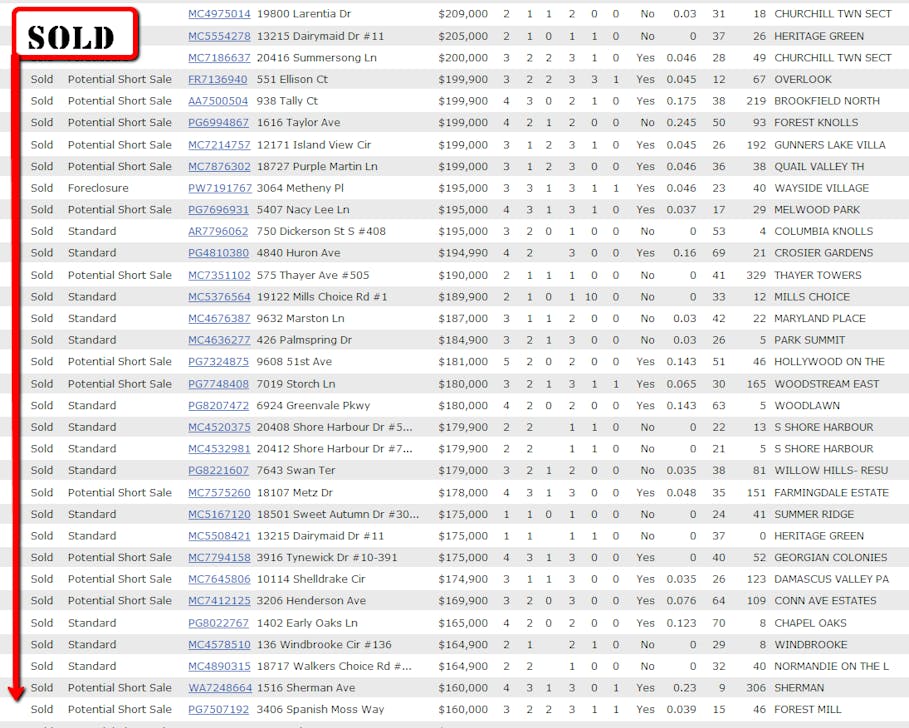Click MLS link PG4810380
This screenshot has width=909, height=728.
pyautogui.click(x=218, y=253)
